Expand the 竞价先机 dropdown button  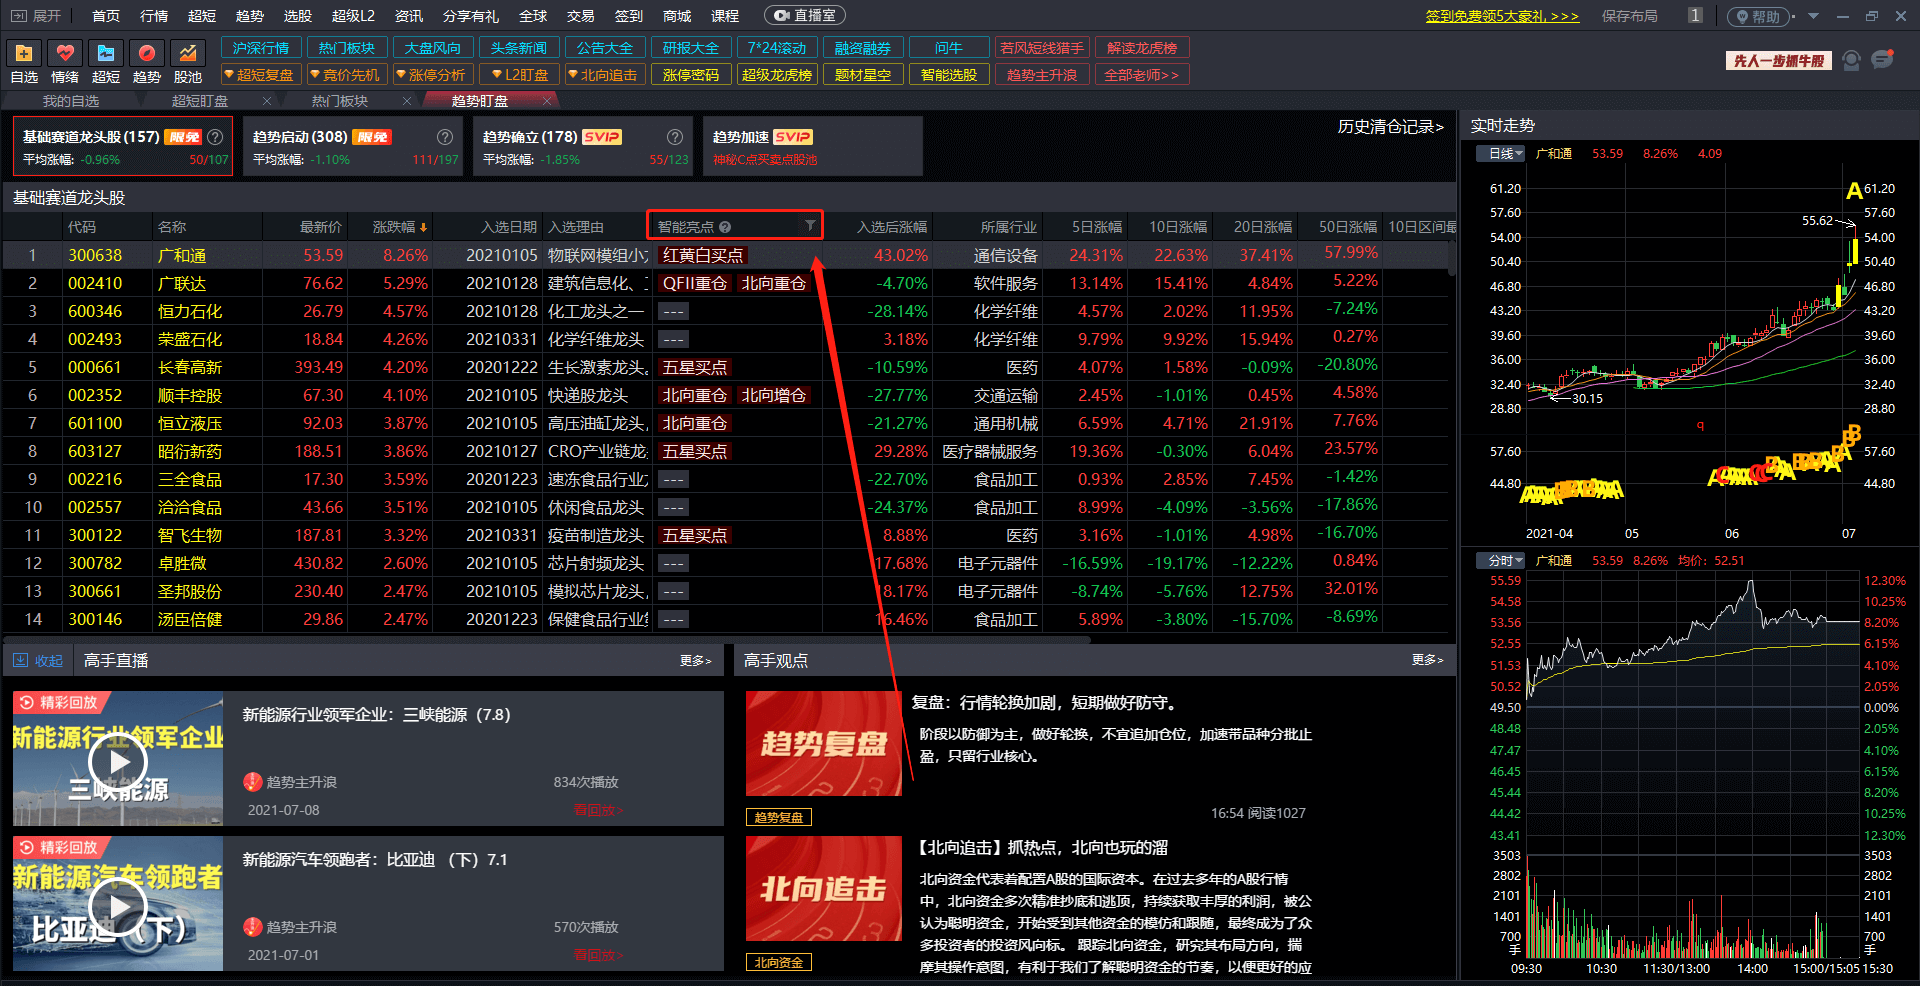tap(346, 75)
